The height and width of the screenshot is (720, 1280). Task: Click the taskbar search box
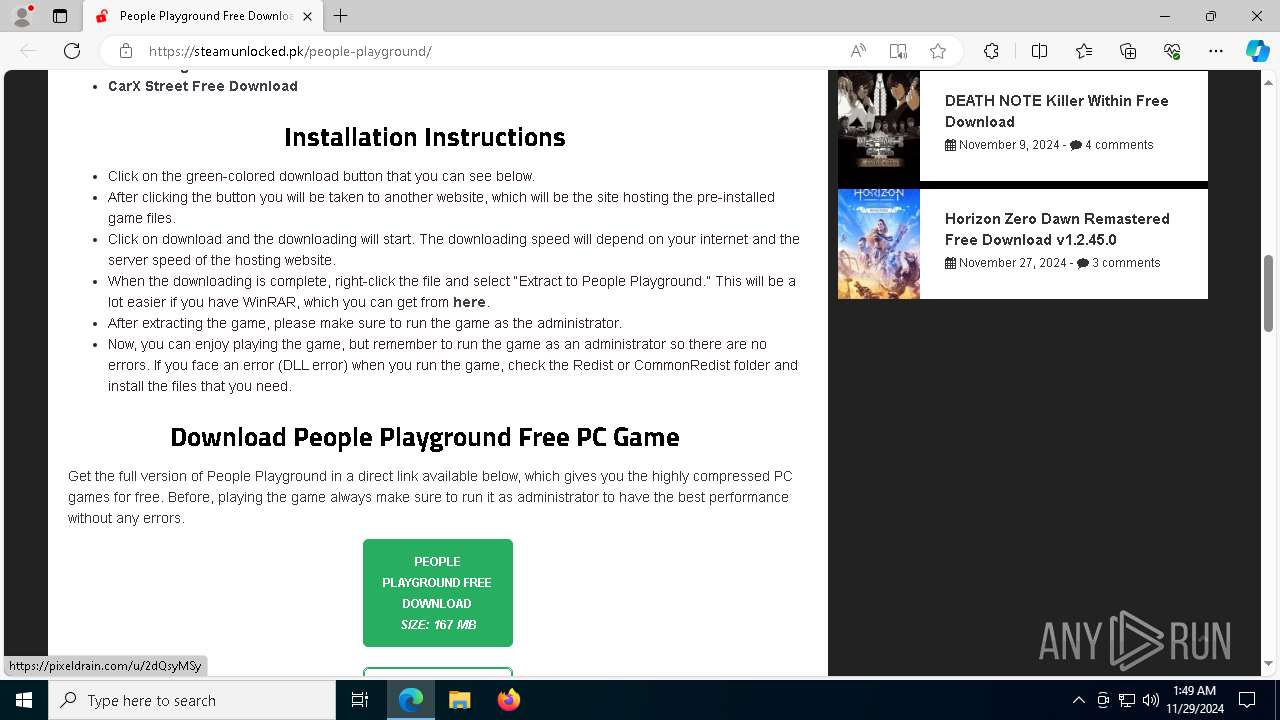click(x=192, y=700)
